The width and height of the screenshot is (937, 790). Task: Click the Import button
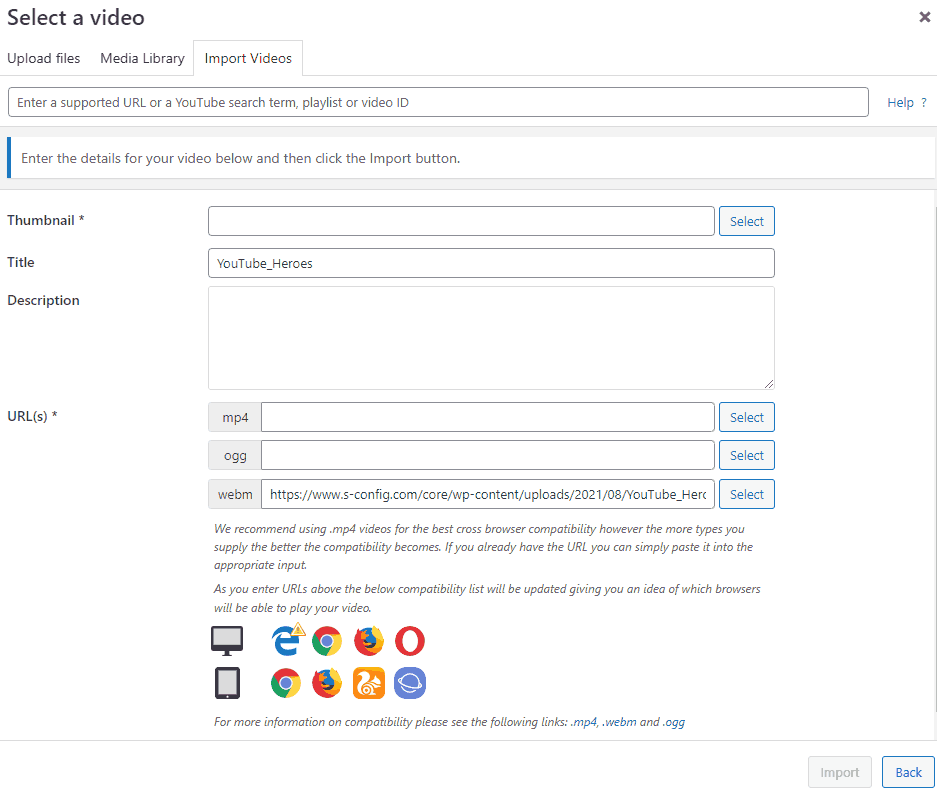click(840, 772)
